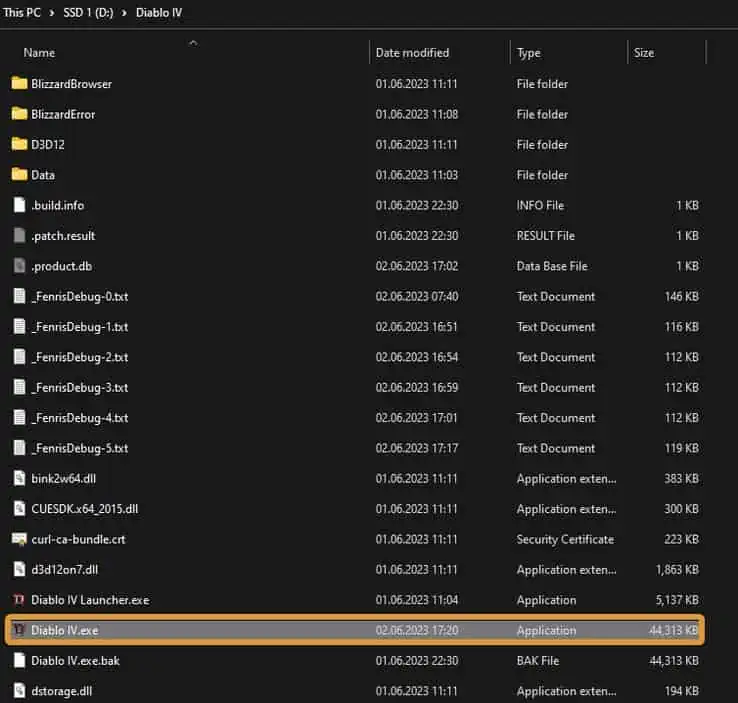Go to This PC in breadcrumb
The image size is (738, 703).
click(x=22, y=13)
